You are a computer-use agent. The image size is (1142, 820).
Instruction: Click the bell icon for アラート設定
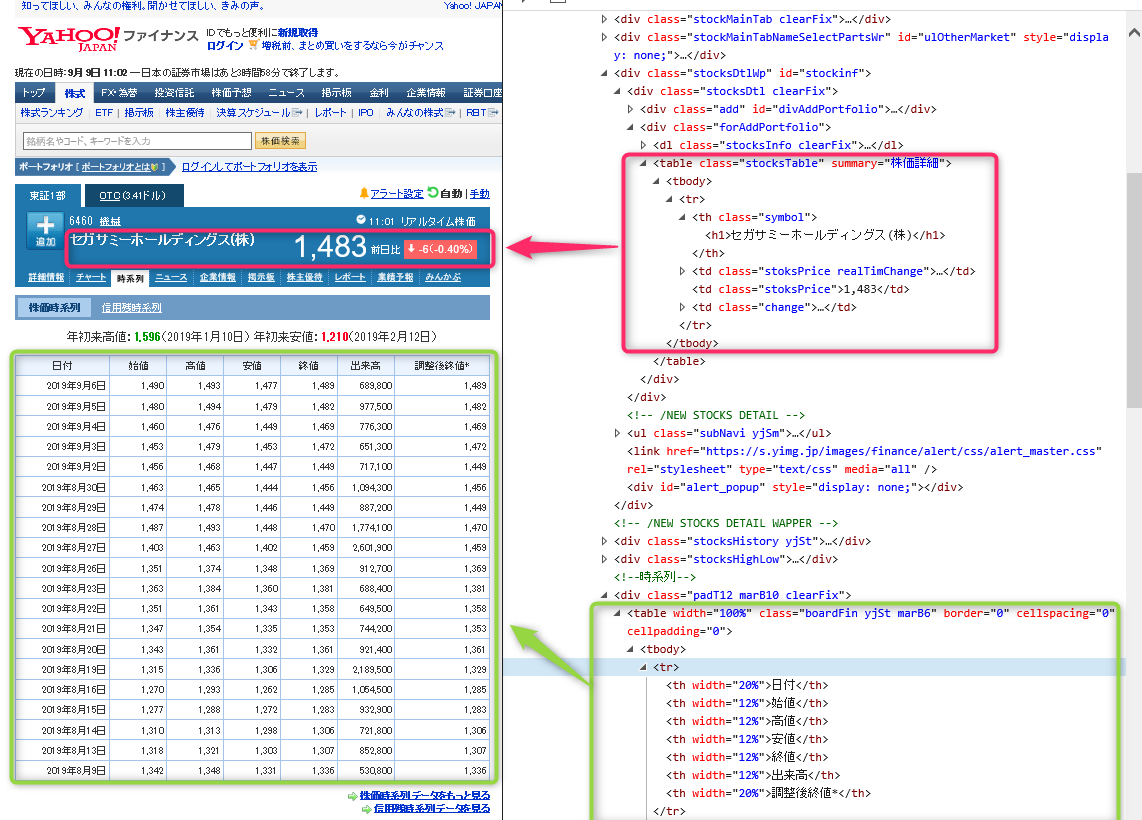[363, 193]
